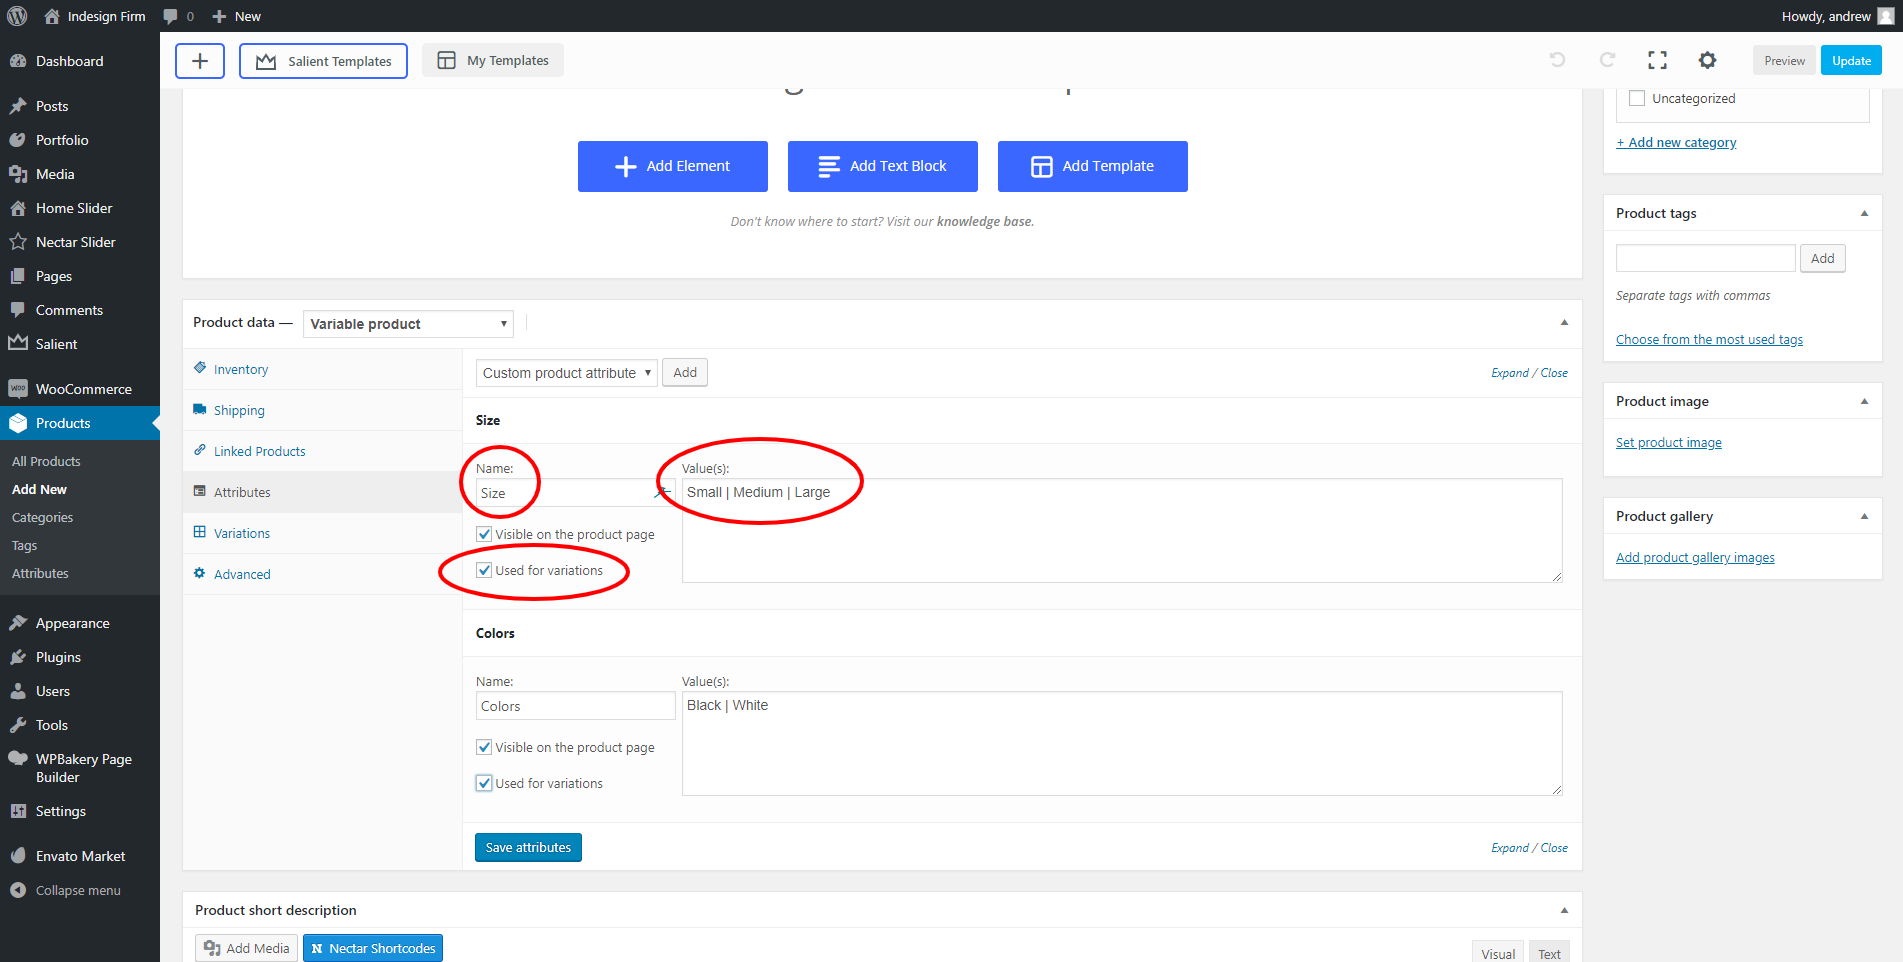Click the redo arrow icon
1903x962 pixels.
(1607, 60)
